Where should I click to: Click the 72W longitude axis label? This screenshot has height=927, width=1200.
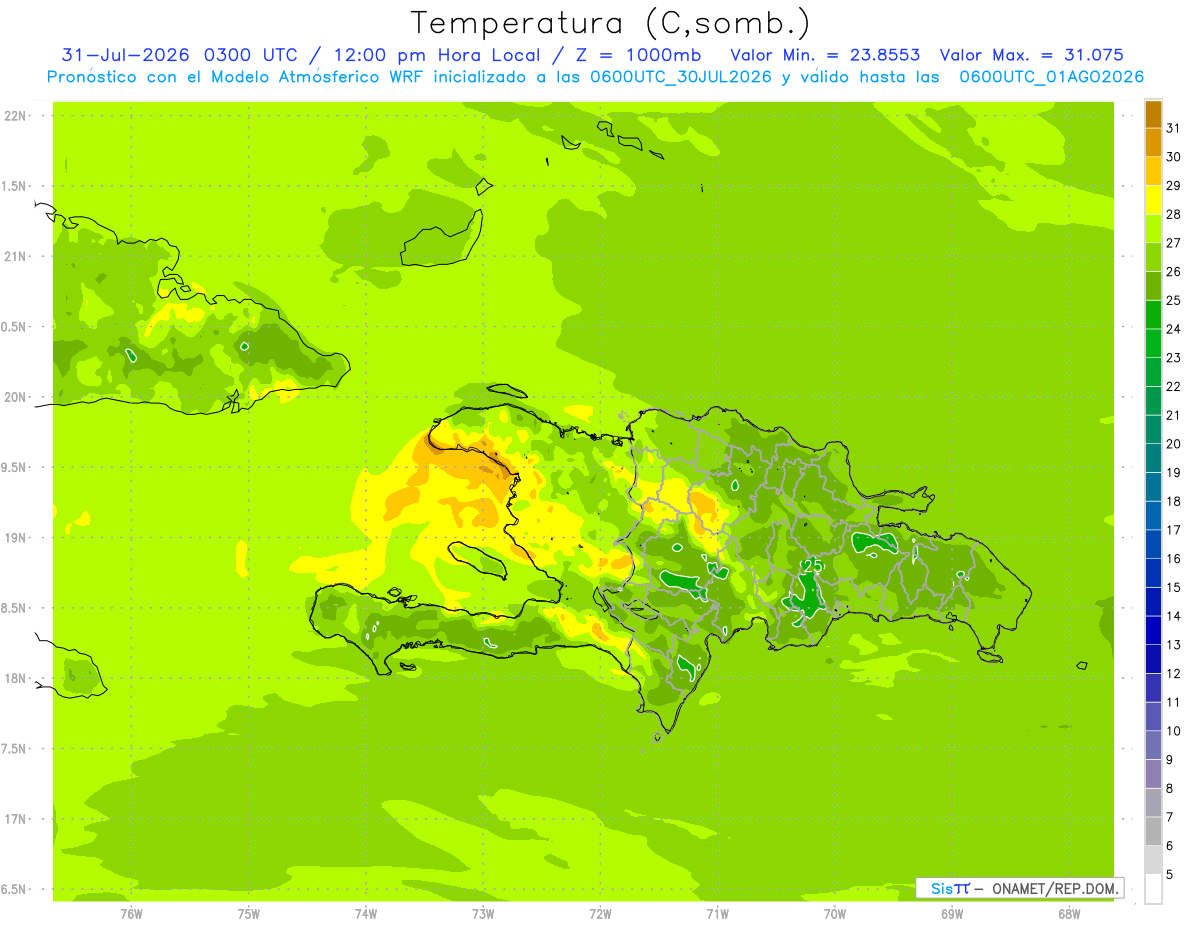(x=600, y=914)
